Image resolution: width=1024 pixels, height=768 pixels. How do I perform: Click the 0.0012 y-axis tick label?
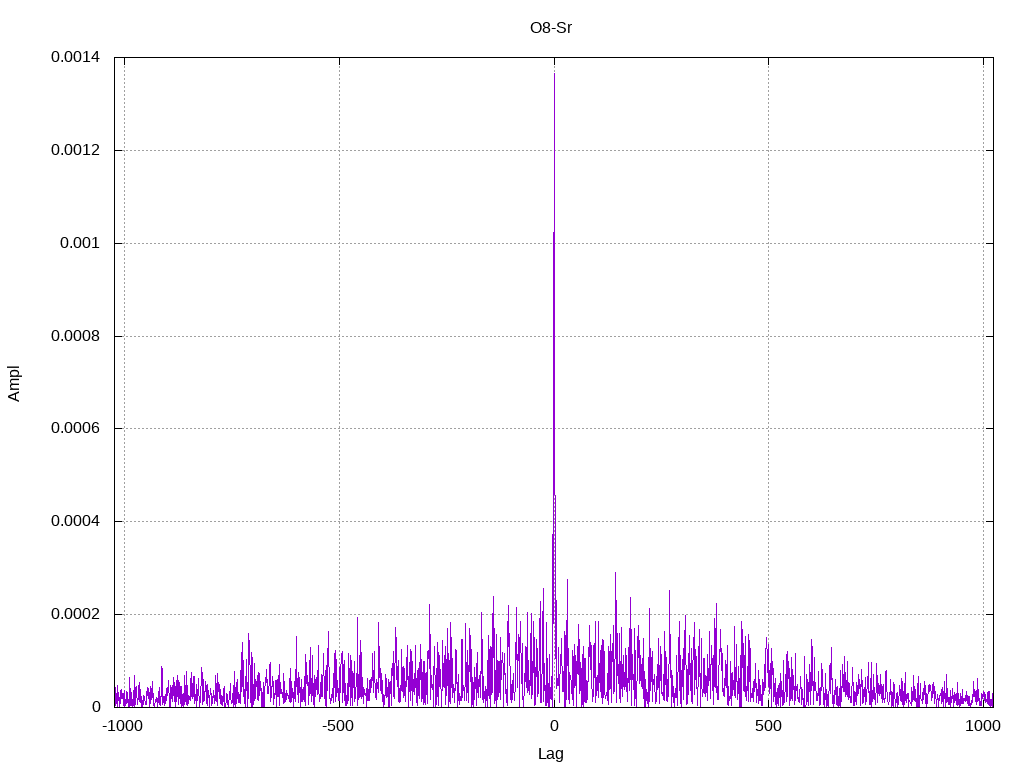click(75, 150)
